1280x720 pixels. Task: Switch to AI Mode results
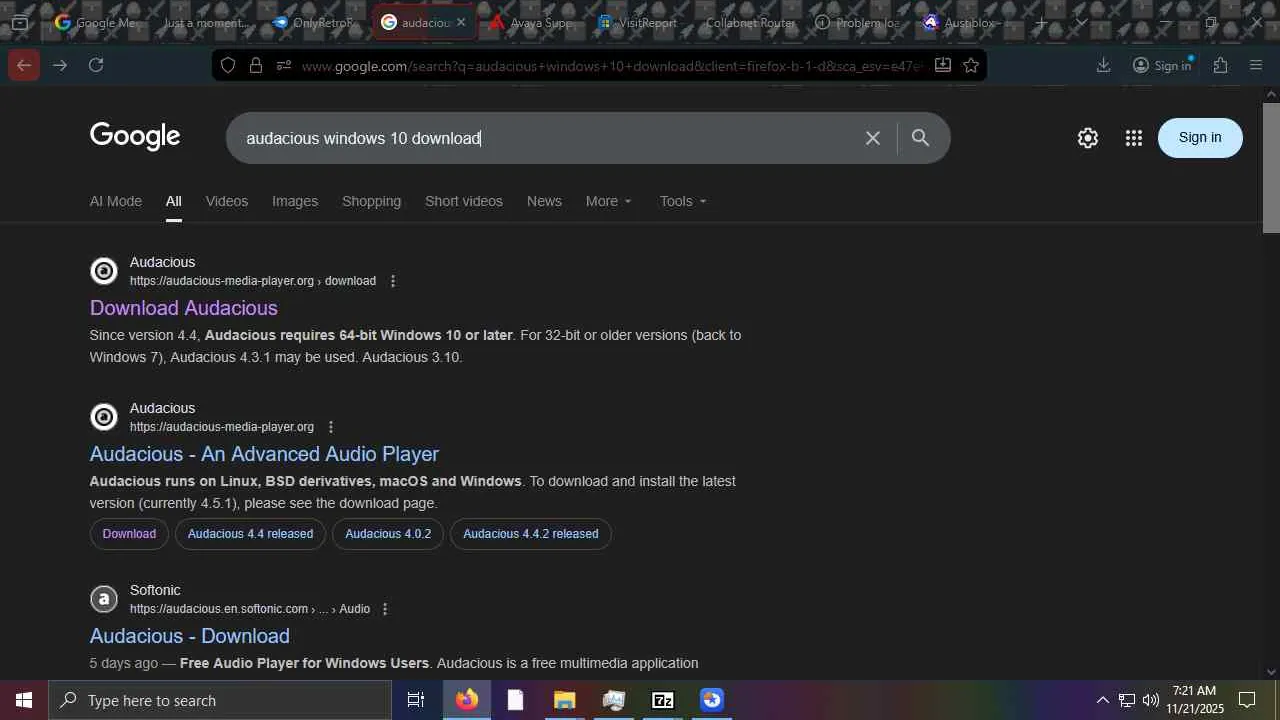pyautogui.click(x=116, y=201)
